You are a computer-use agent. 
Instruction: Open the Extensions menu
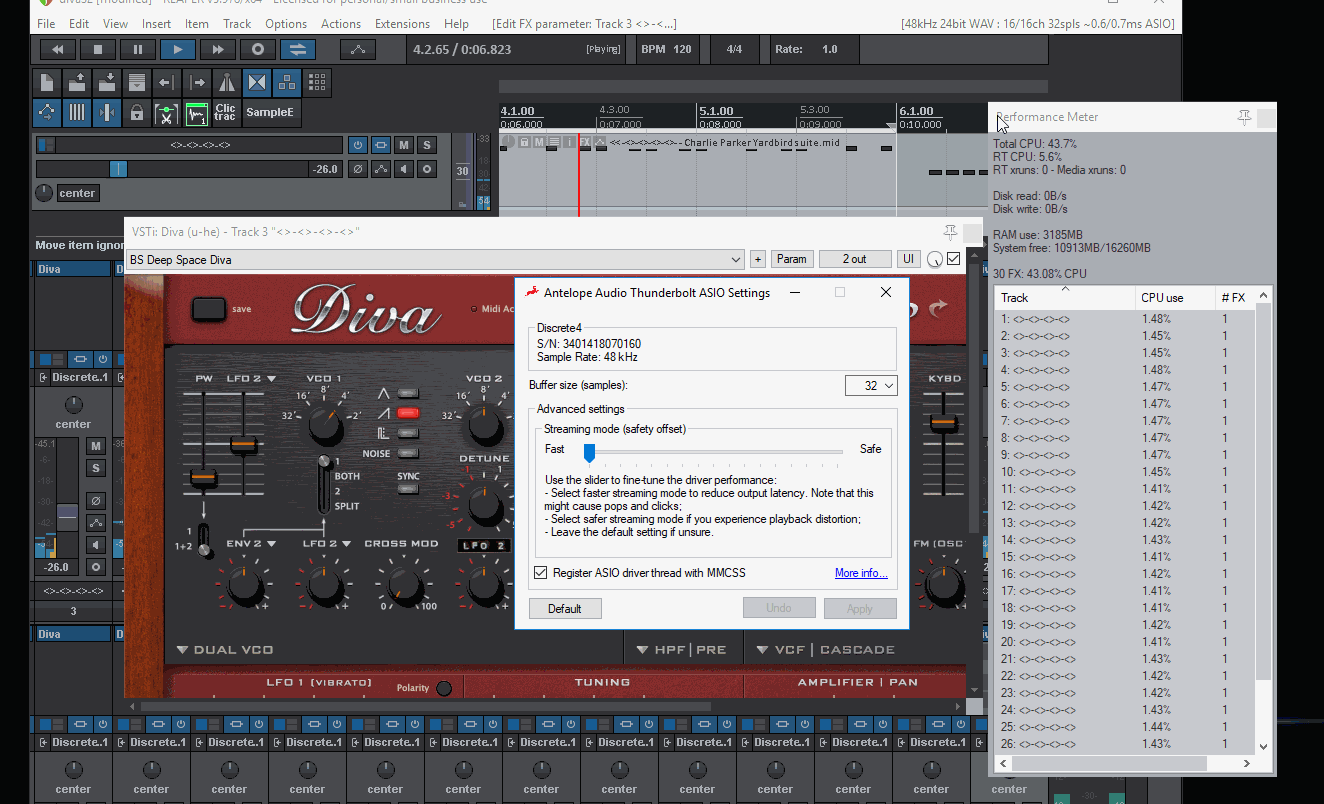[x=402, y=23]
